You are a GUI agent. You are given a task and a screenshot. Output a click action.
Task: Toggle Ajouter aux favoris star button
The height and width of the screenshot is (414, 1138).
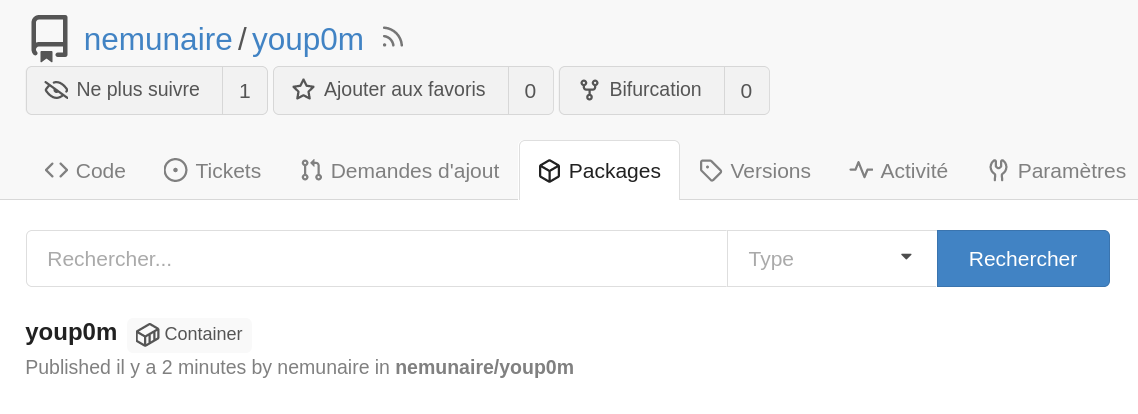(x=391, y=90)
